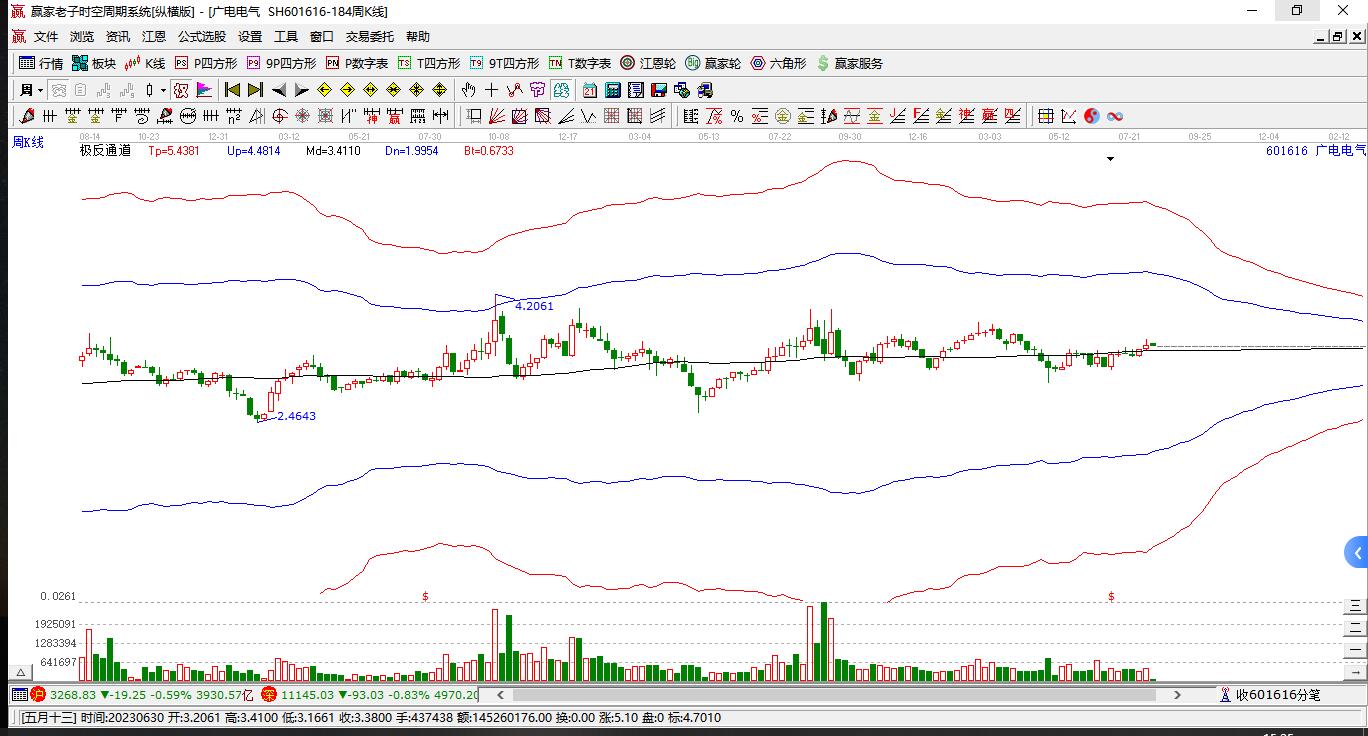Viewport: 1368px width, 736px height.
Task: Click the calculator icon in toolbar
Action: click(613, 90)
